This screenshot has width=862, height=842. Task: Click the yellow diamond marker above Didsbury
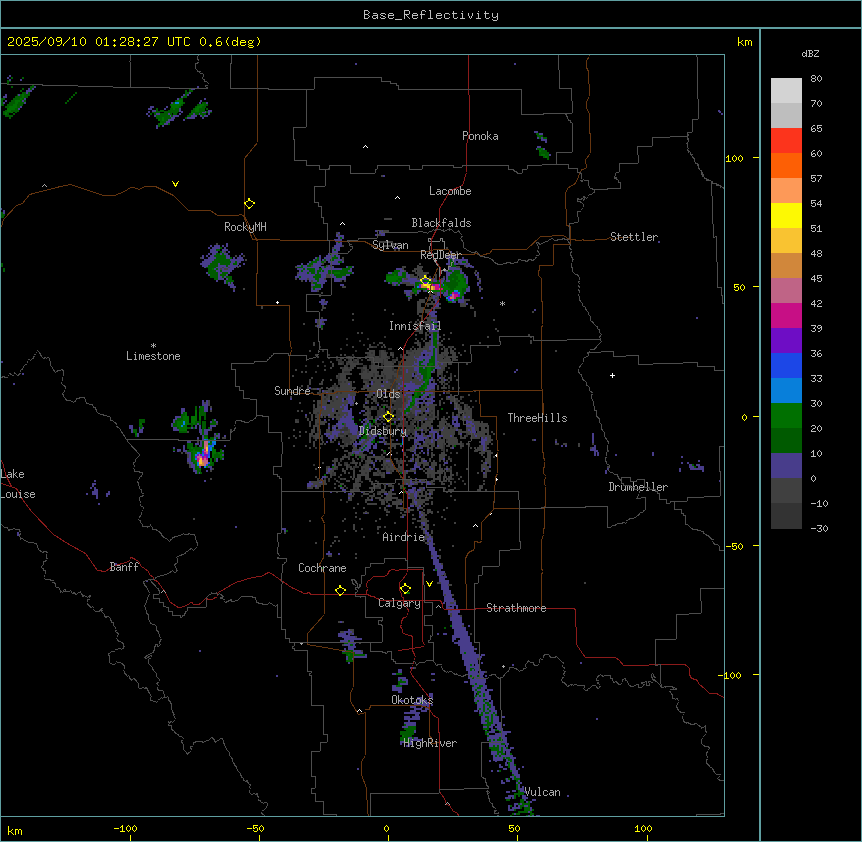pos(389,417)
